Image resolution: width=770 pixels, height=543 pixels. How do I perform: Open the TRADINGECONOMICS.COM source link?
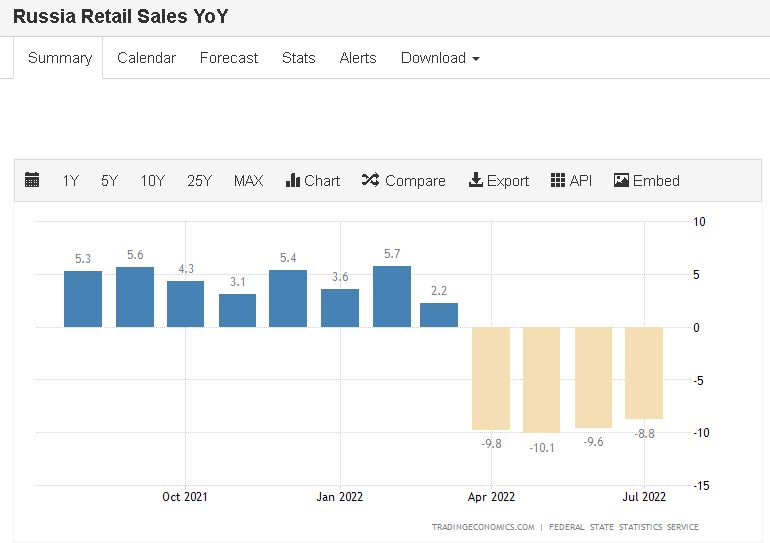(x=482, y=527)
